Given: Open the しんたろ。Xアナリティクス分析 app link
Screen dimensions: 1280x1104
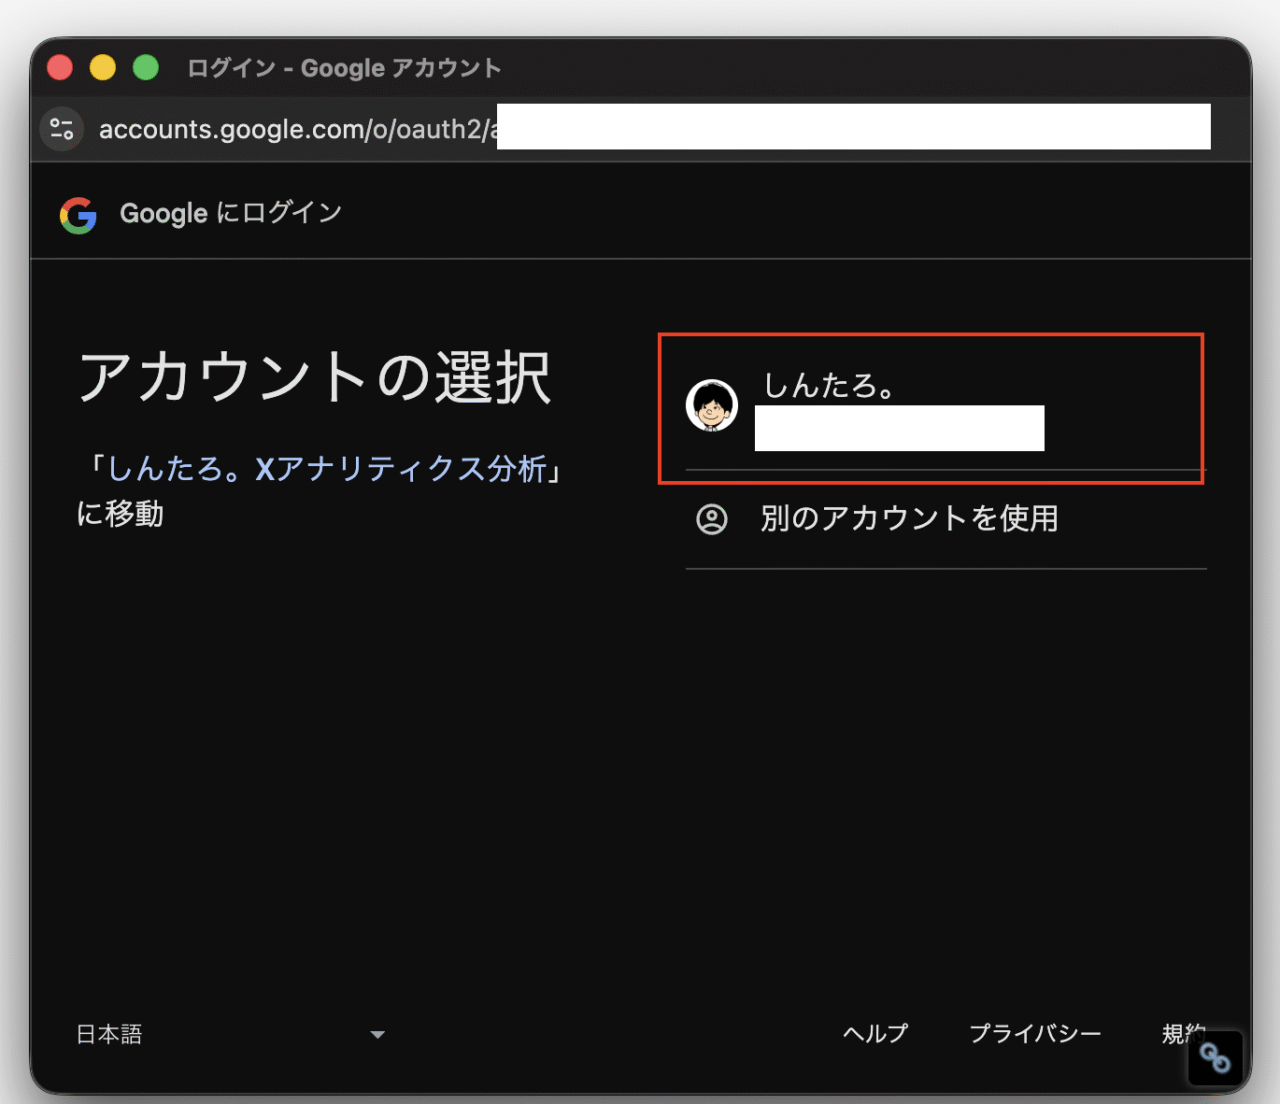Looking at the screenshot, I should click(326, 469).
